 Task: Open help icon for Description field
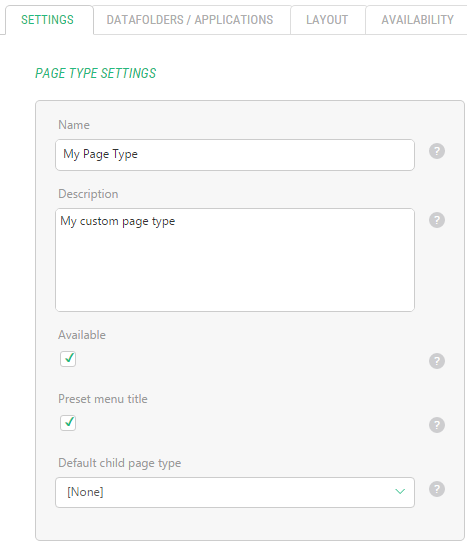click(x=437, y=220)
